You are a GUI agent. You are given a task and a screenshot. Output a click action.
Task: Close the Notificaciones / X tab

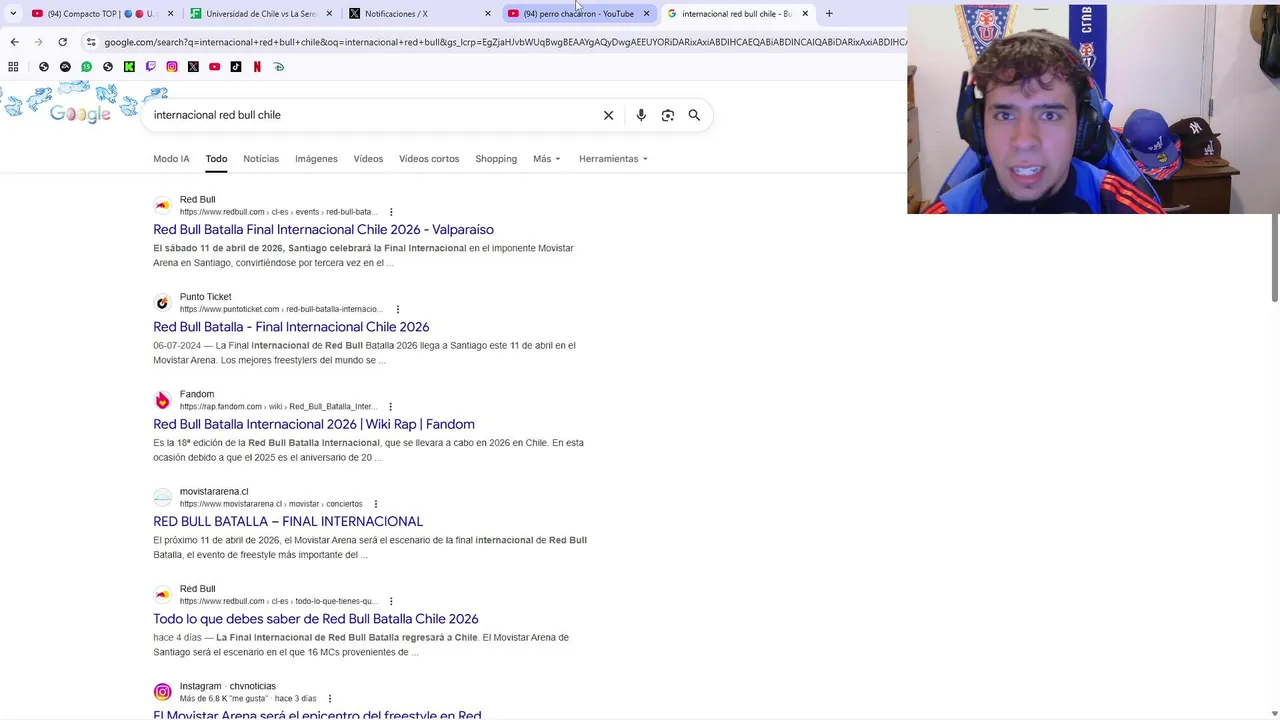click(488, 14)
